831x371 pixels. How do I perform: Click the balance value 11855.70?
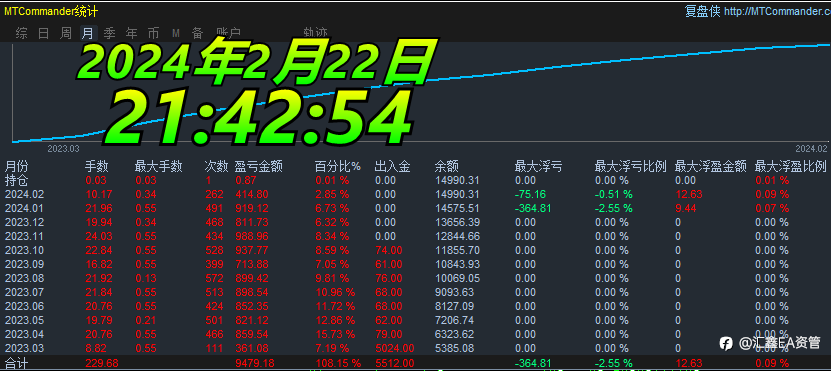457,250
